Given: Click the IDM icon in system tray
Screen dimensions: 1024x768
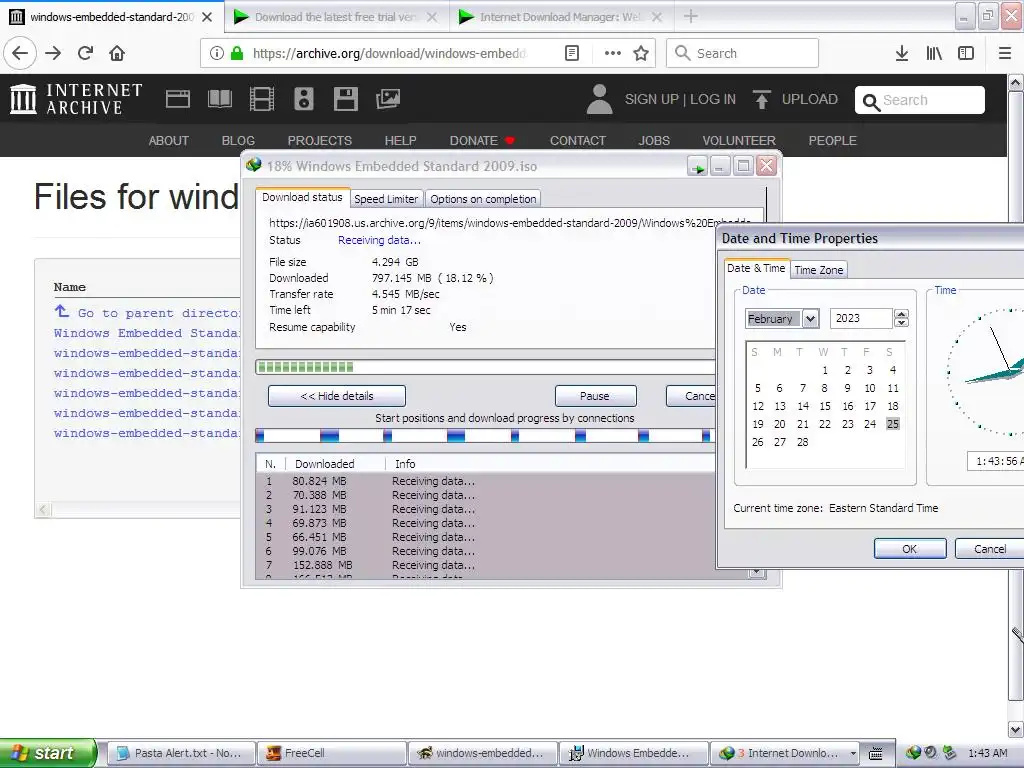Looking at the screenshot, I should point(913,753).
